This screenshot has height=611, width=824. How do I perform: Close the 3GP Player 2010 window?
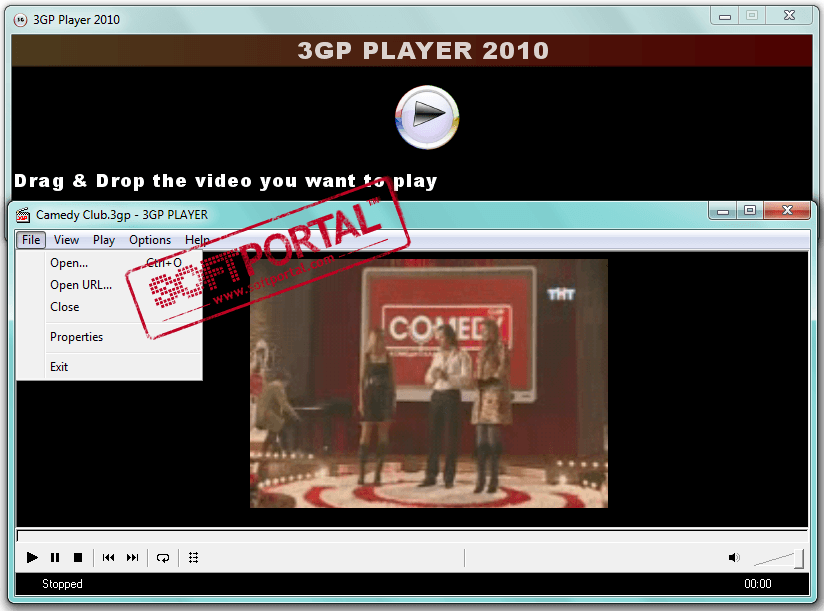click(789, 16)
